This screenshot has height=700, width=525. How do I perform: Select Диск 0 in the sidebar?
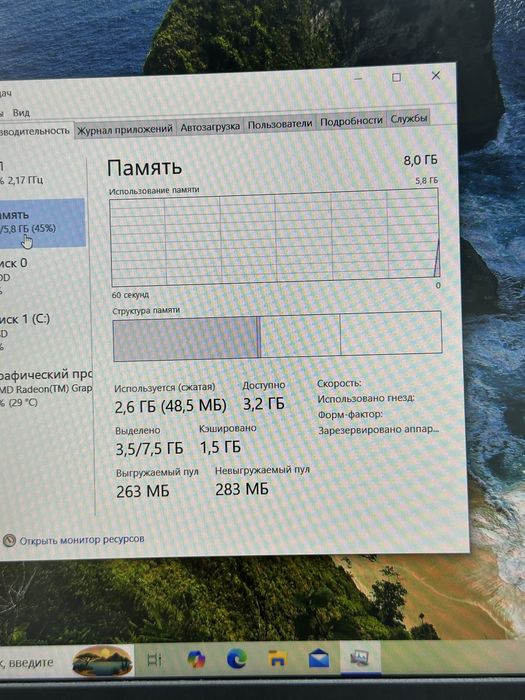(42, 275)
